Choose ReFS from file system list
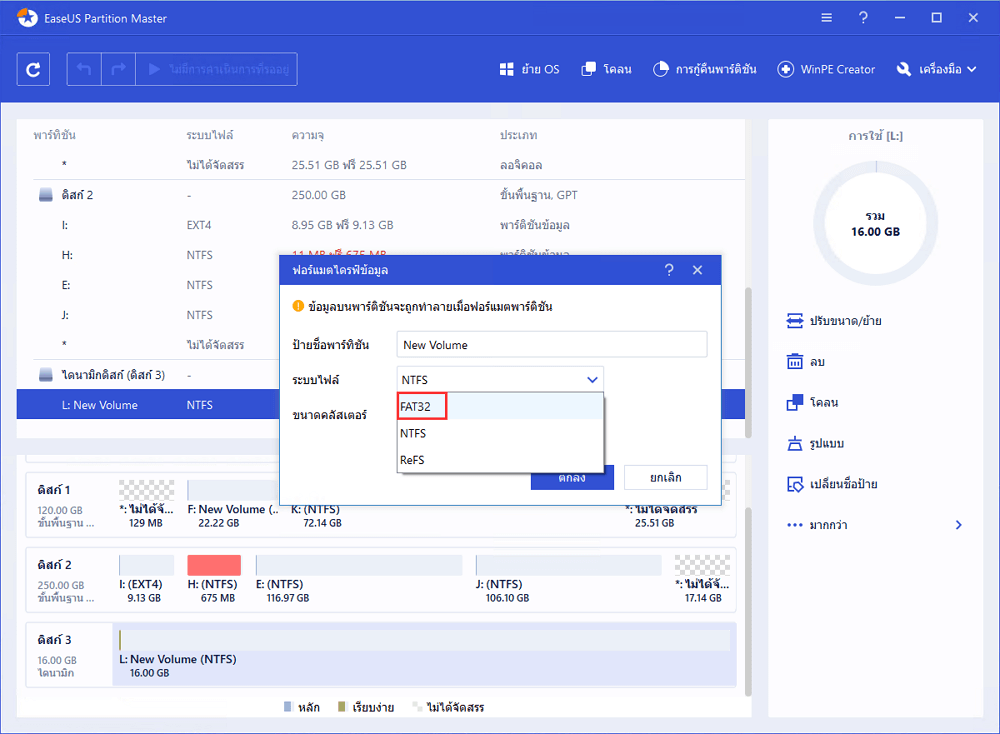The height and width of the screenshot is (734, 1000). coord(500,460)
